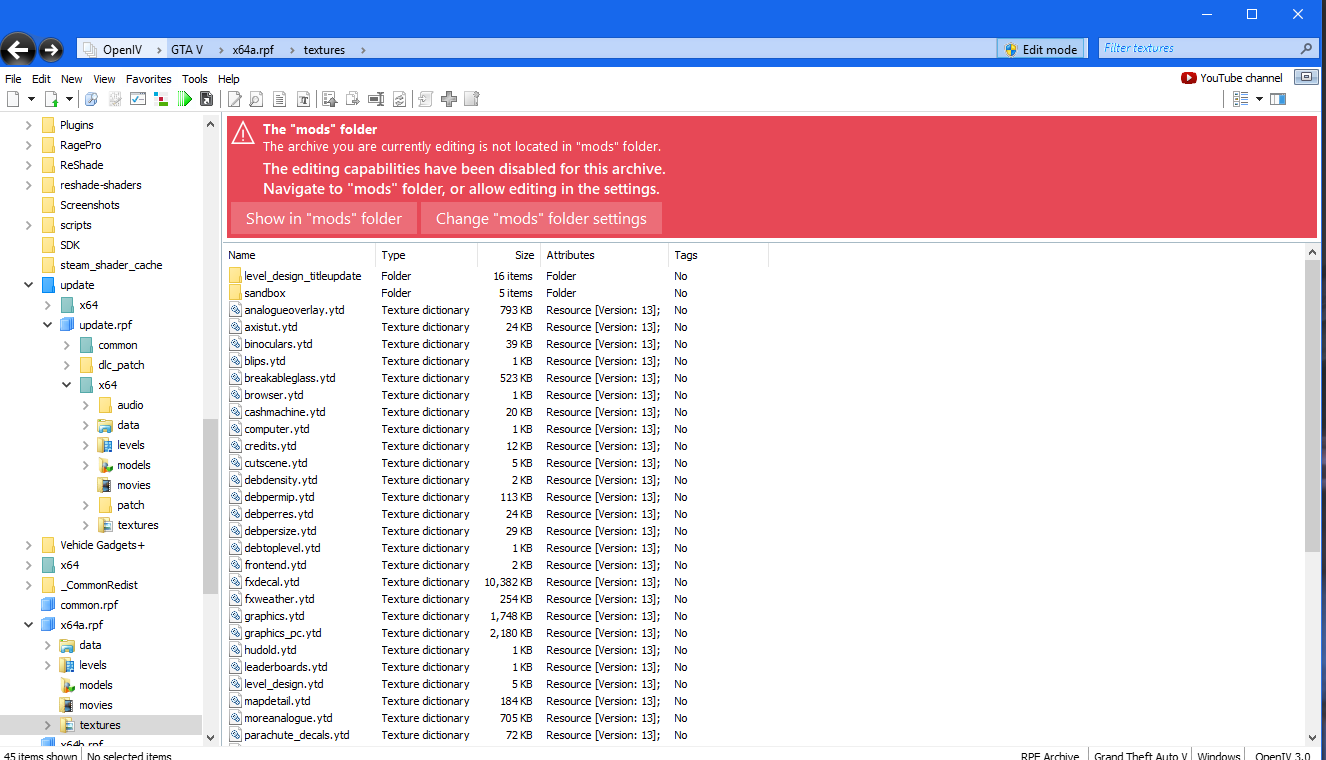This screenshot has height=760, width=1326.
Task: Expand the audio folder
Action: click(x=86, y=405)
